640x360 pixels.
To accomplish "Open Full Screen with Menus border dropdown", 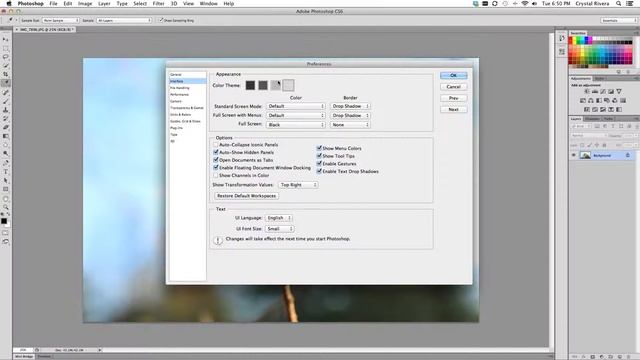I will coord(350,116).
